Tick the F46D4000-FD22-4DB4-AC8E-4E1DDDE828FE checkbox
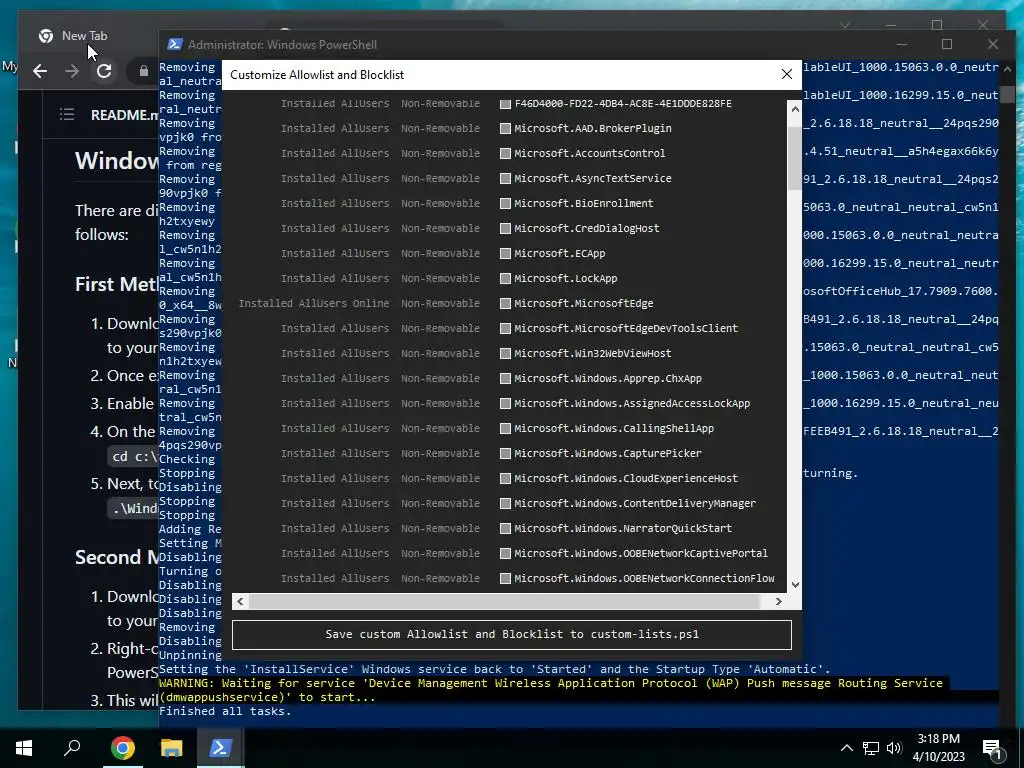 pos(505,104)
